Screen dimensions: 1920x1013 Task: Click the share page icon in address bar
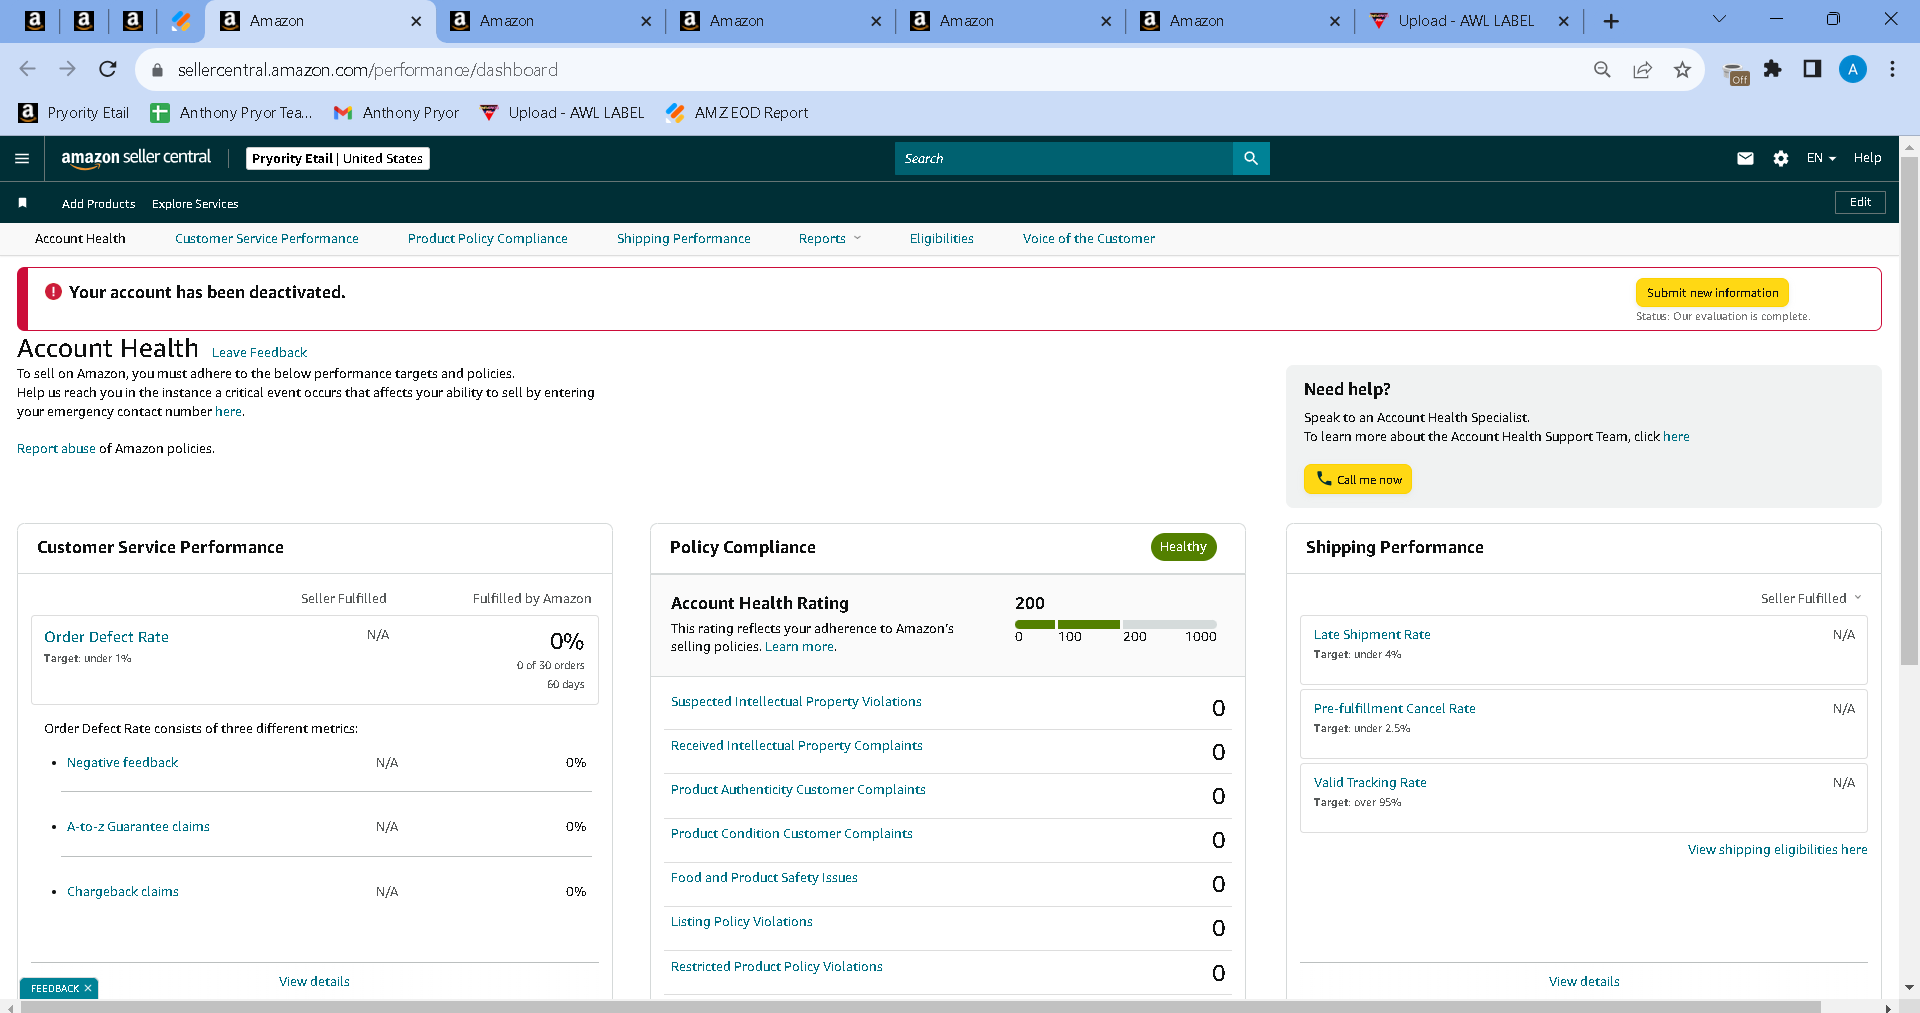point(1642,69)
